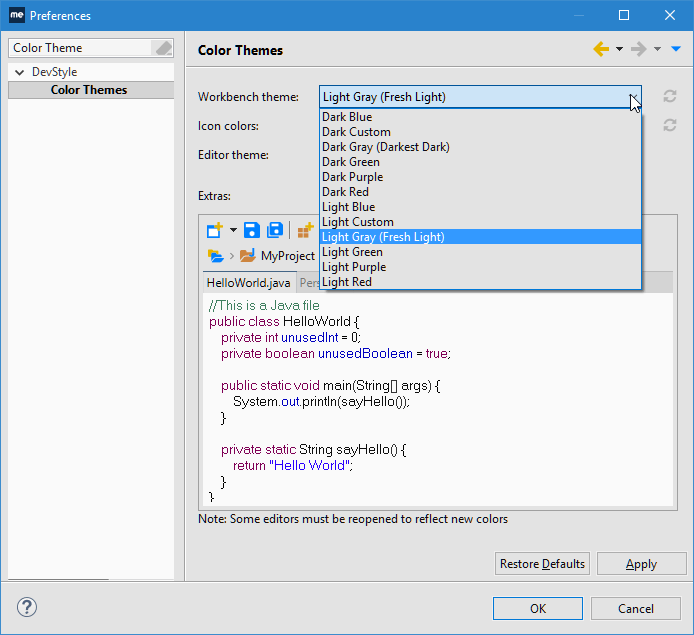Screen dimensions: 694x635
Task: Click the MyProject folder icon in breadcrumb
Action: [248, 256]
